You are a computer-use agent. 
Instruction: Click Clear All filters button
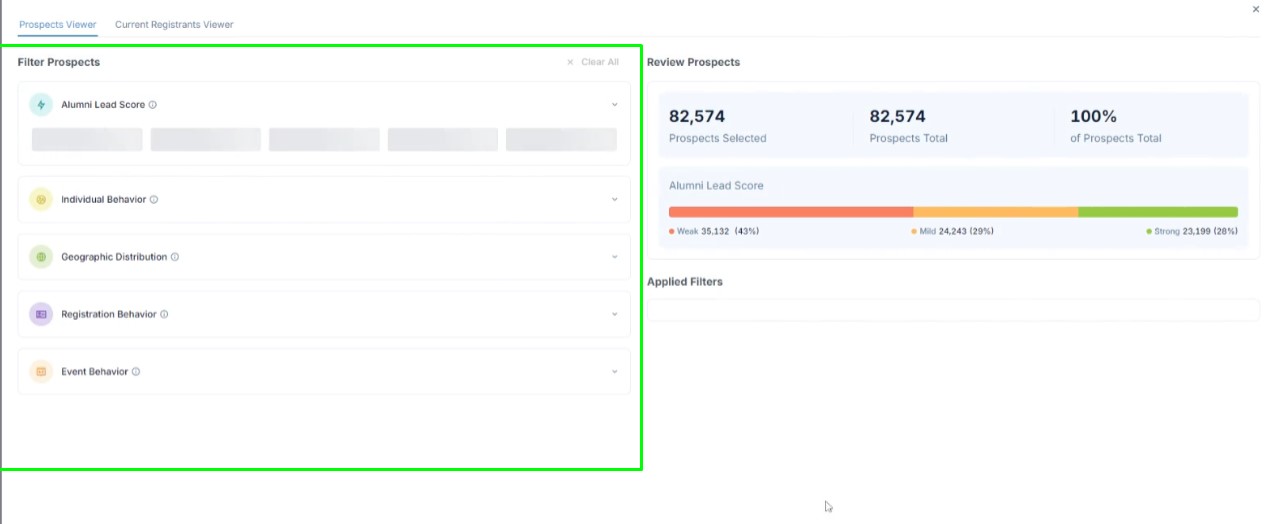click(x=593, y=62)
